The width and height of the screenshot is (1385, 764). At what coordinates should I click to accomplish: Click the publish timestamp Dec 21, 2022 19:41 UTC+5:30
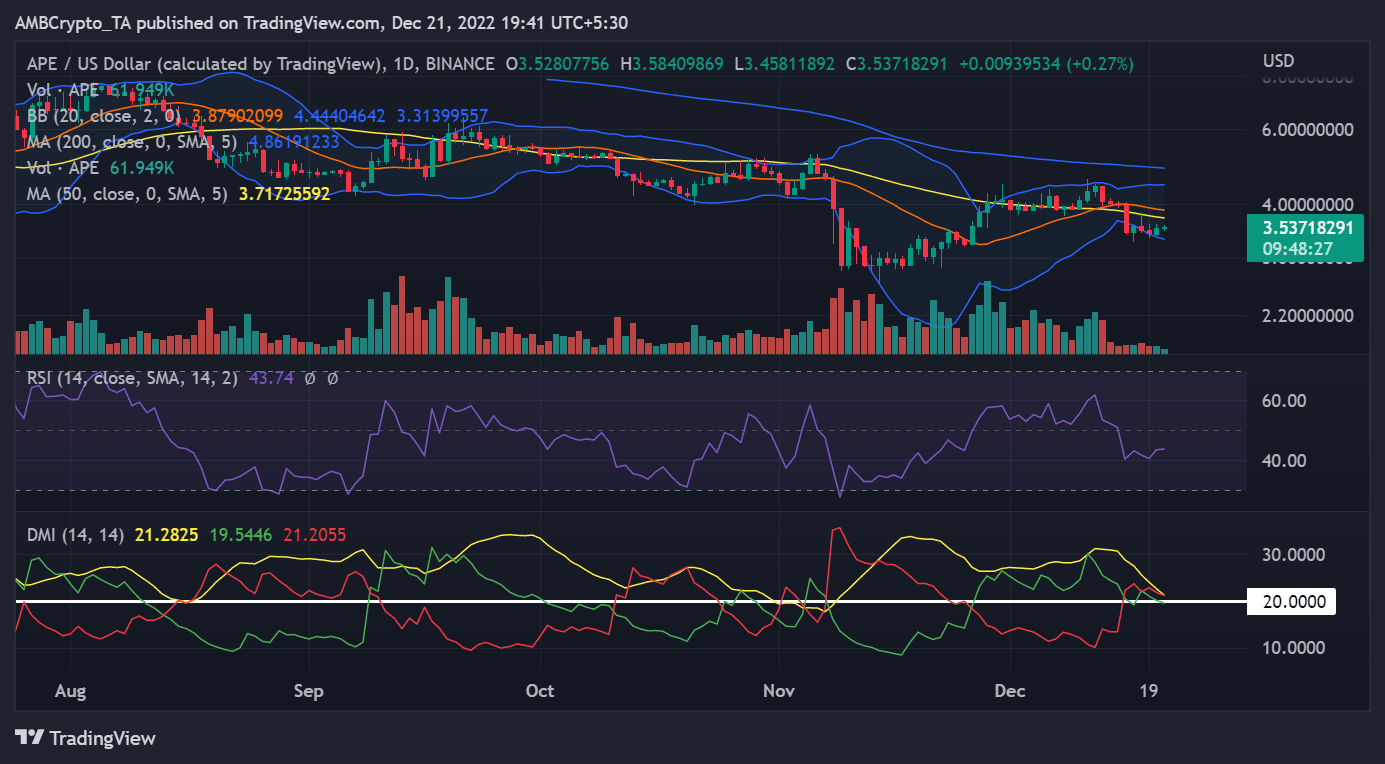[511, 22]
